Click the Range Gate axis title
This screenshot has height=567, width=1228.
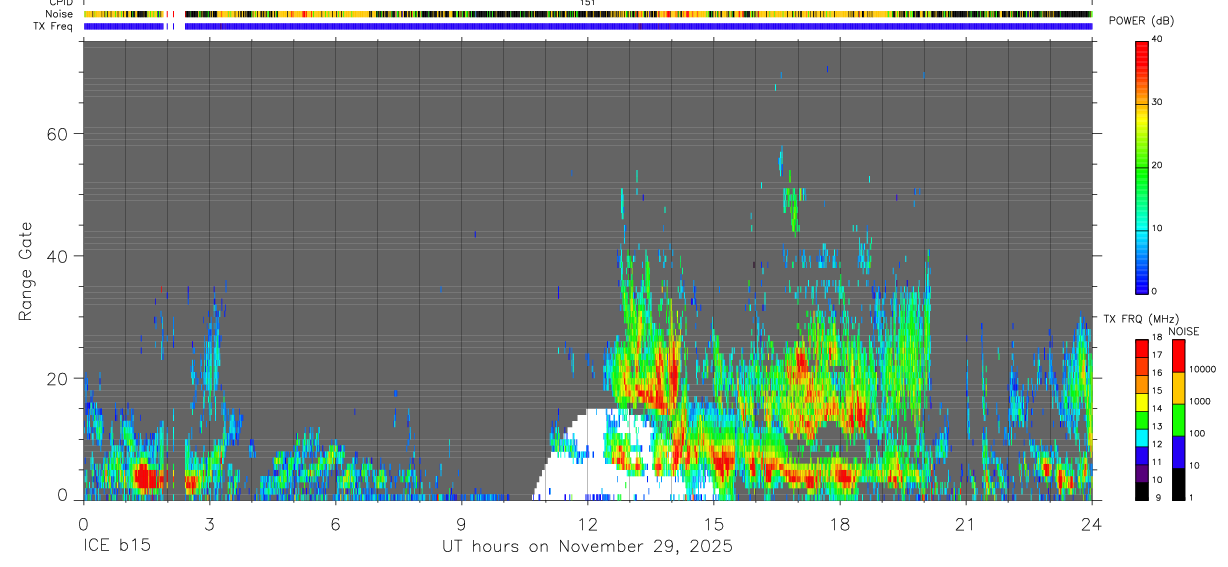26,271
